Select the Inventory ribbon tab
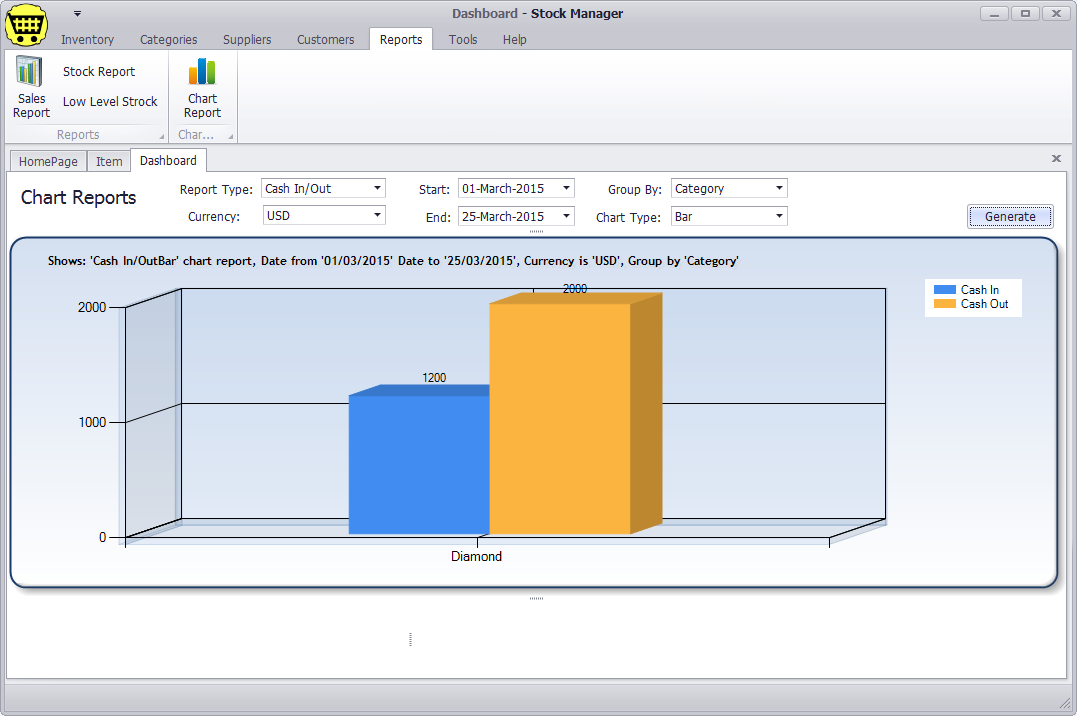 87,39
